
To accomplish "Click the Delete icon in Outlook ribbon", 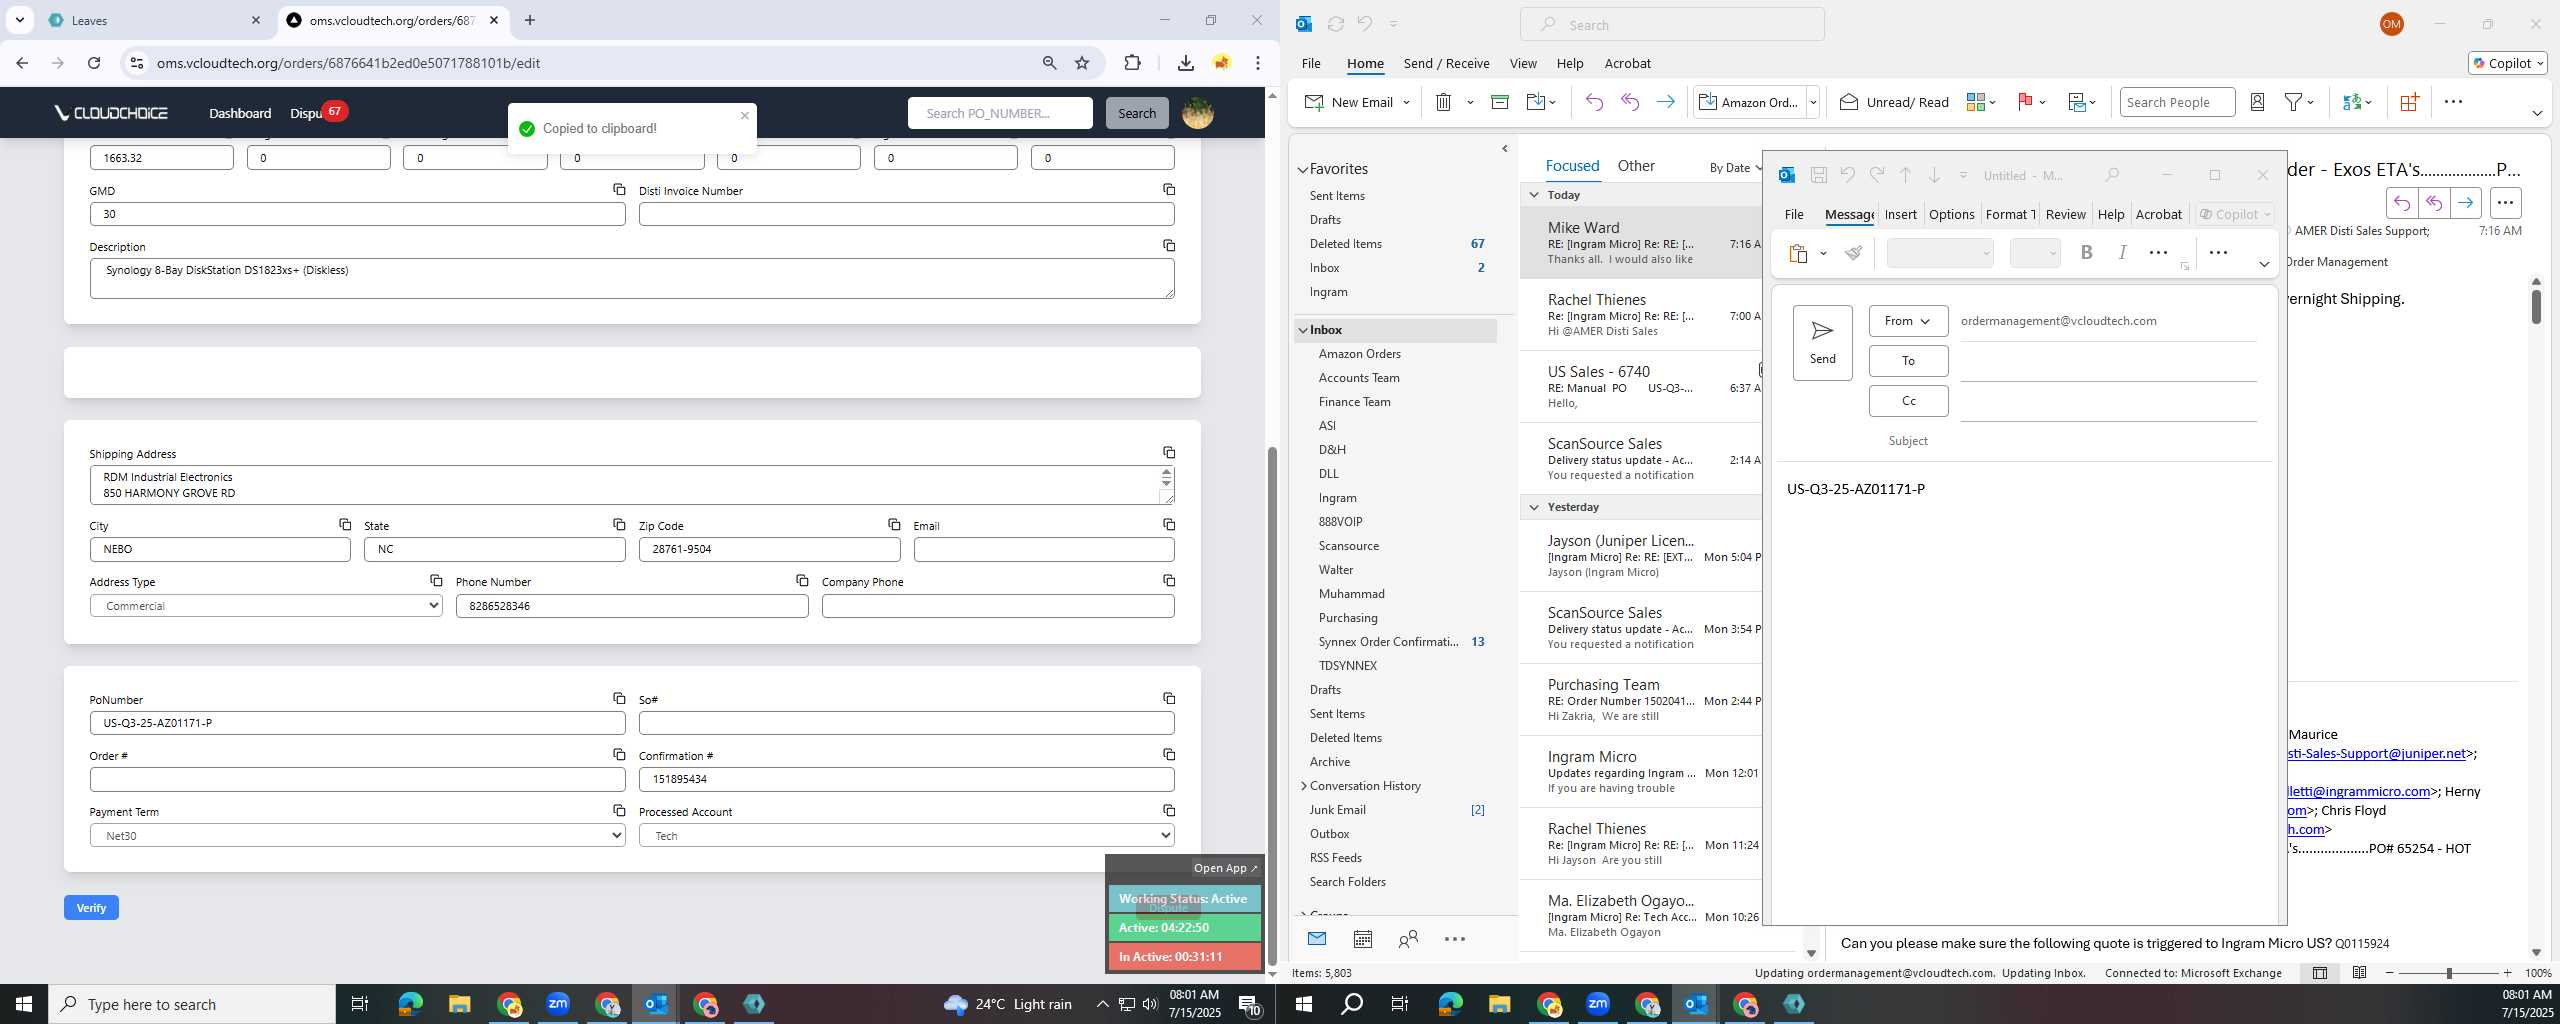I will coord(1443,102).
